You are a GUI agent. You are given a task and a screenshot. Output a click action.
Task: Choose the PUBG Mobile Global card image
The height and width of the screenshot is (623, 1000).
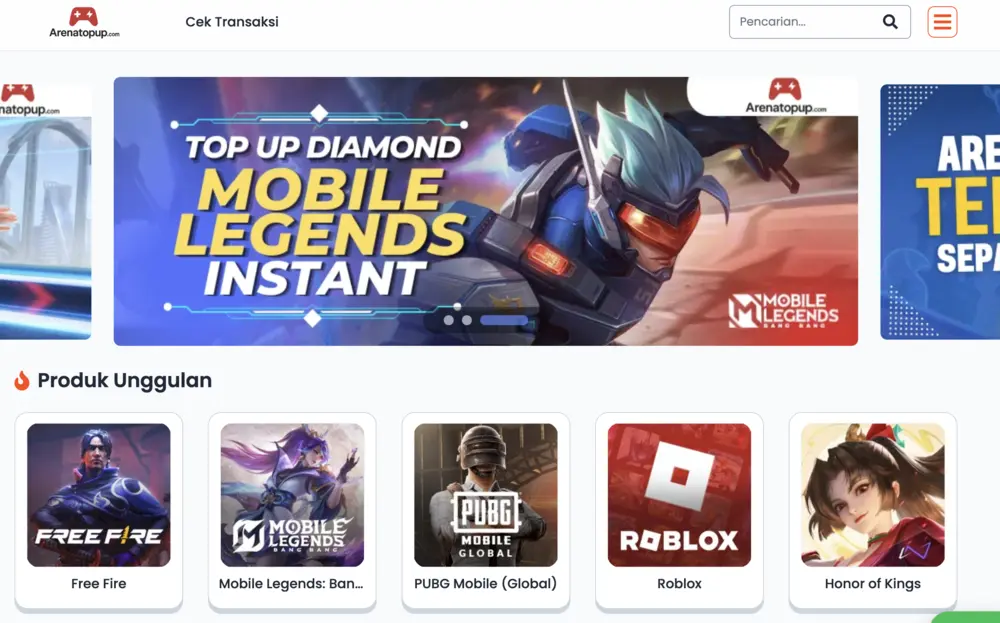(x=486, y=495)
